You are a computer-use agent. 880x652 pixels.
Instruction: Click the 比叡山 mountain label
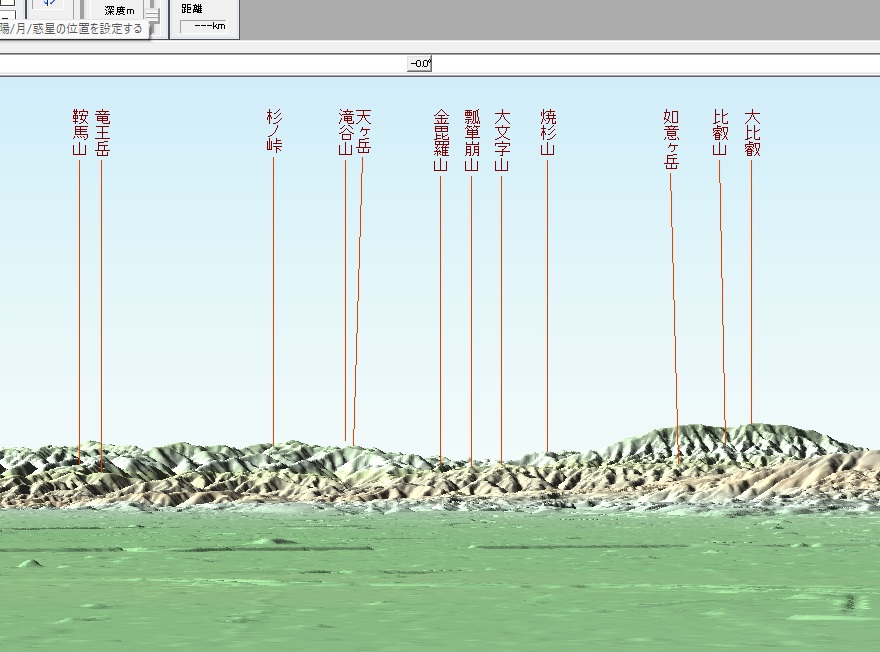(x=720, y=133)
